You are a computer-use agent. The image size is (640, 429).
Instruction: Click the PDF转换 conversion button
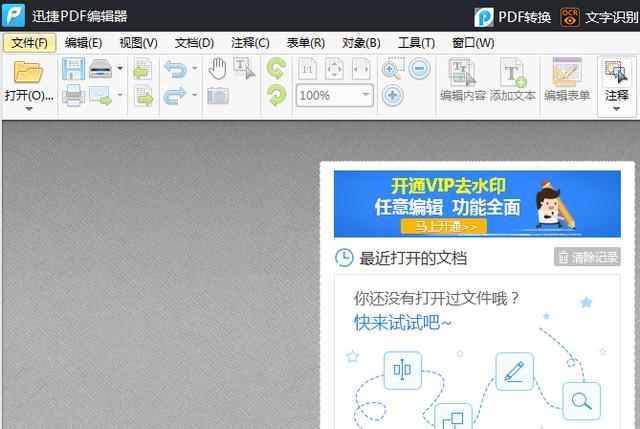pyautogui.click(x=512, y=16)
